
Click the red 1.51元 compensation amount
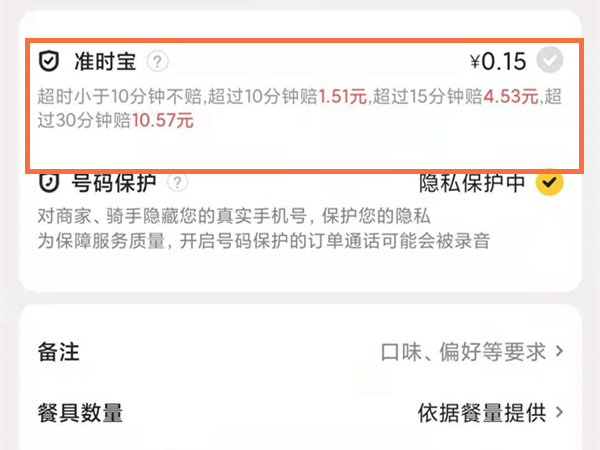click(x=343, y=96)
